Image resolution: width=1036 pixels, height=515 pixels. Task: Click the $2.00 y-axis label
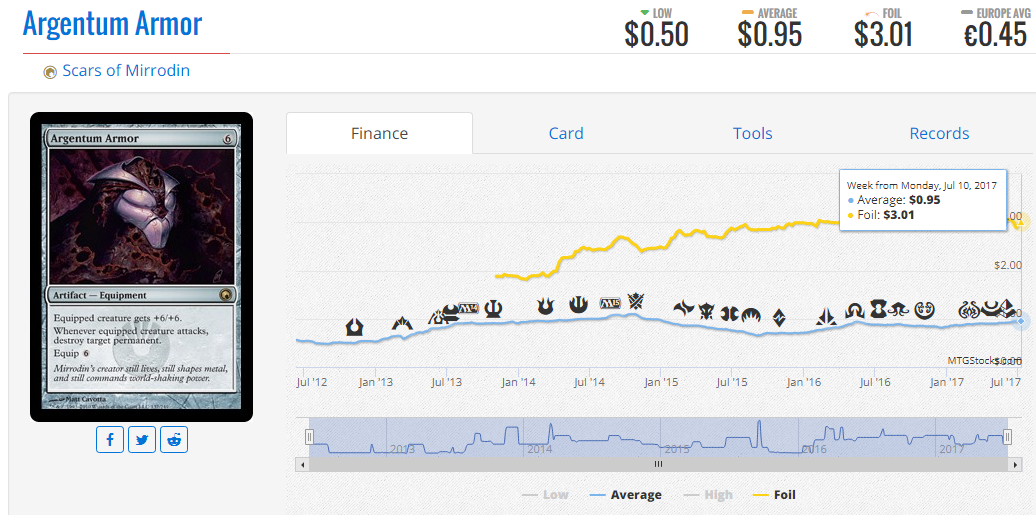click(x=1008, y=265)
